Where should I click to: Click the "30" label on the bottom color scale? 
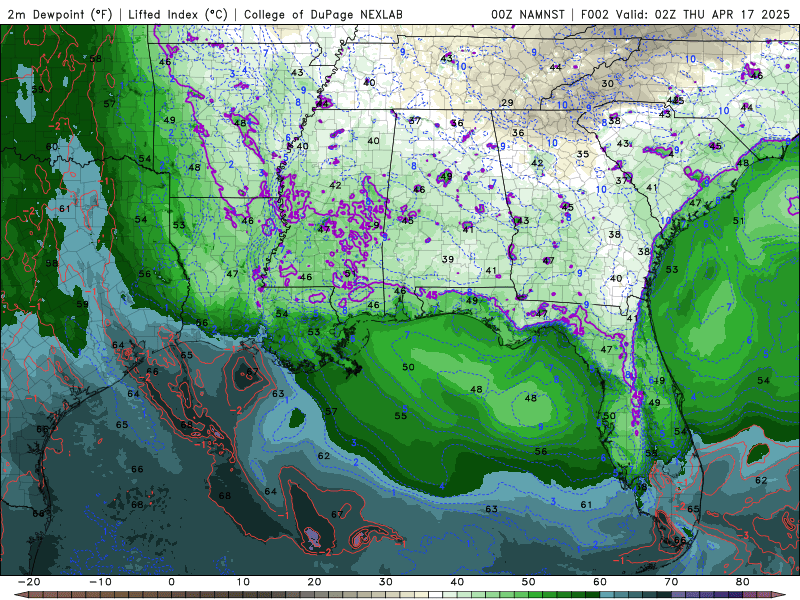click(386, 582)
